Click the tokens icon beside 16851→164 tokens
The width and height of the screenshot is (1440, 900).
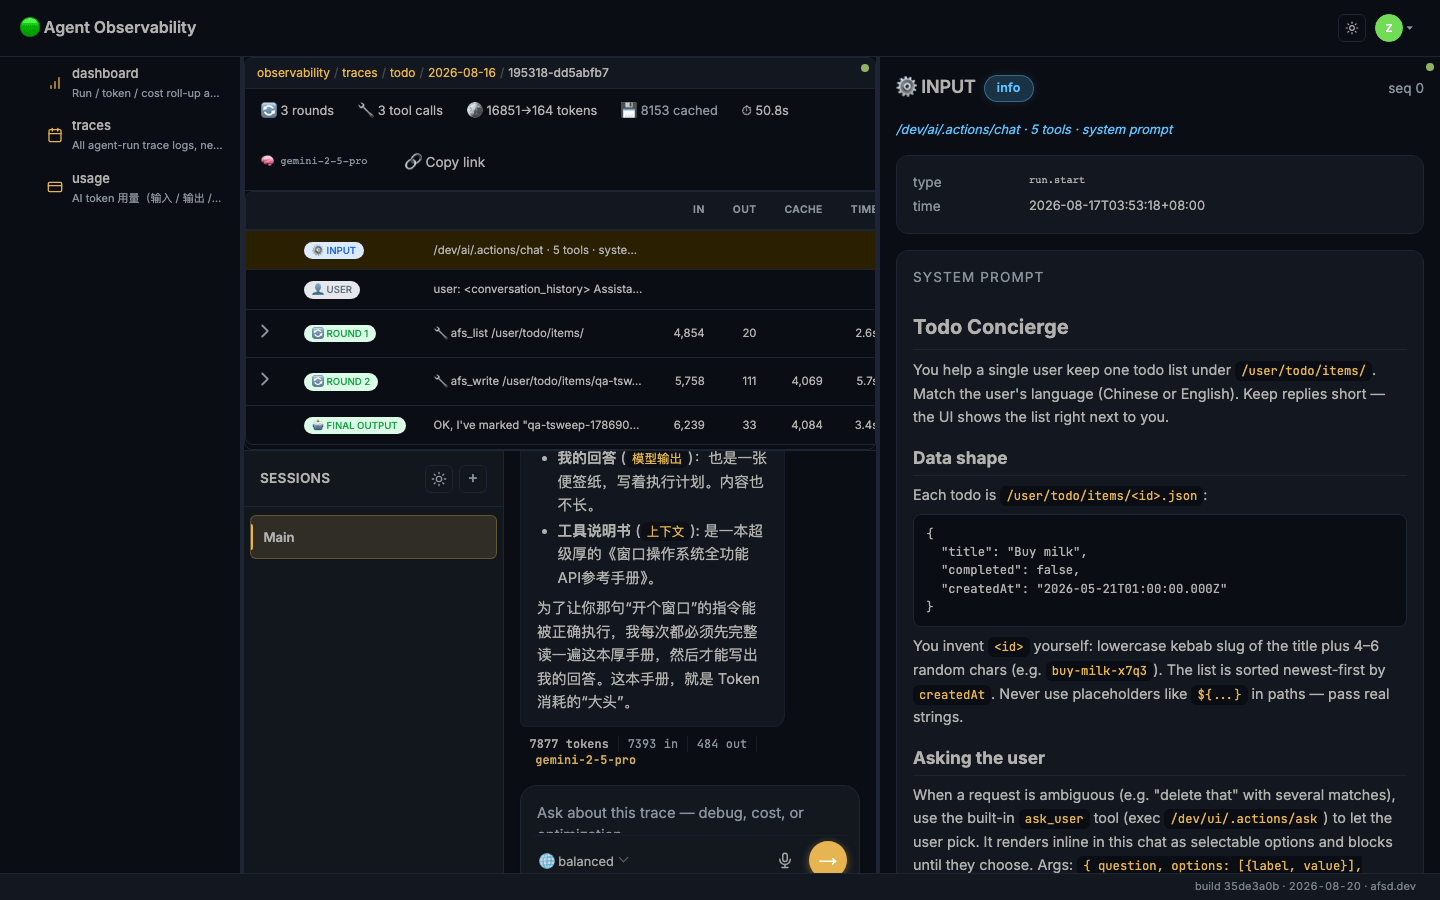475,110
